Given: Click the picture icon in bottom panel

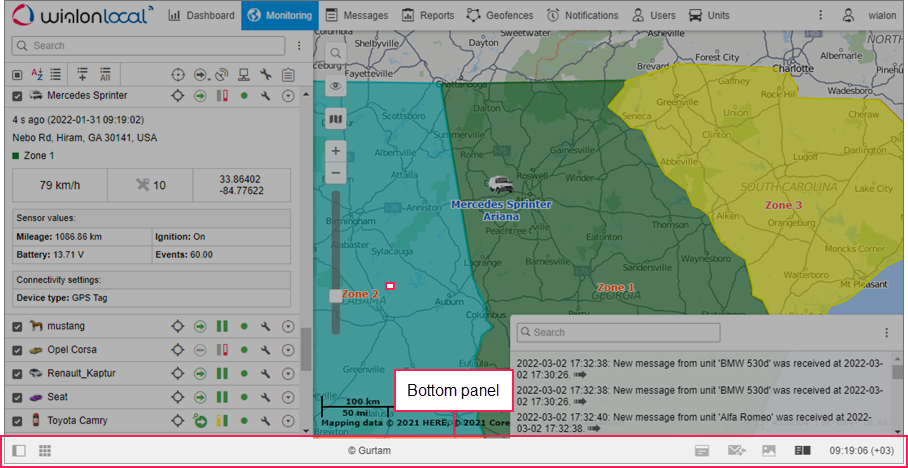Looking at the screenshot, I should (768, 451).
